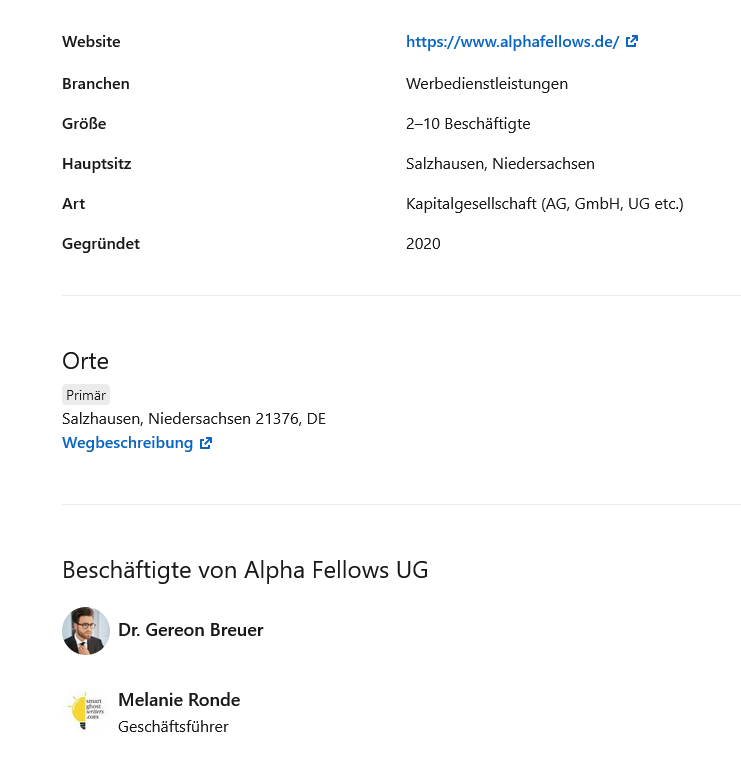Open Dr. Gereon Breuer's name link
Viewport: 741px width, 761px height.
click(x=191, y=630)
